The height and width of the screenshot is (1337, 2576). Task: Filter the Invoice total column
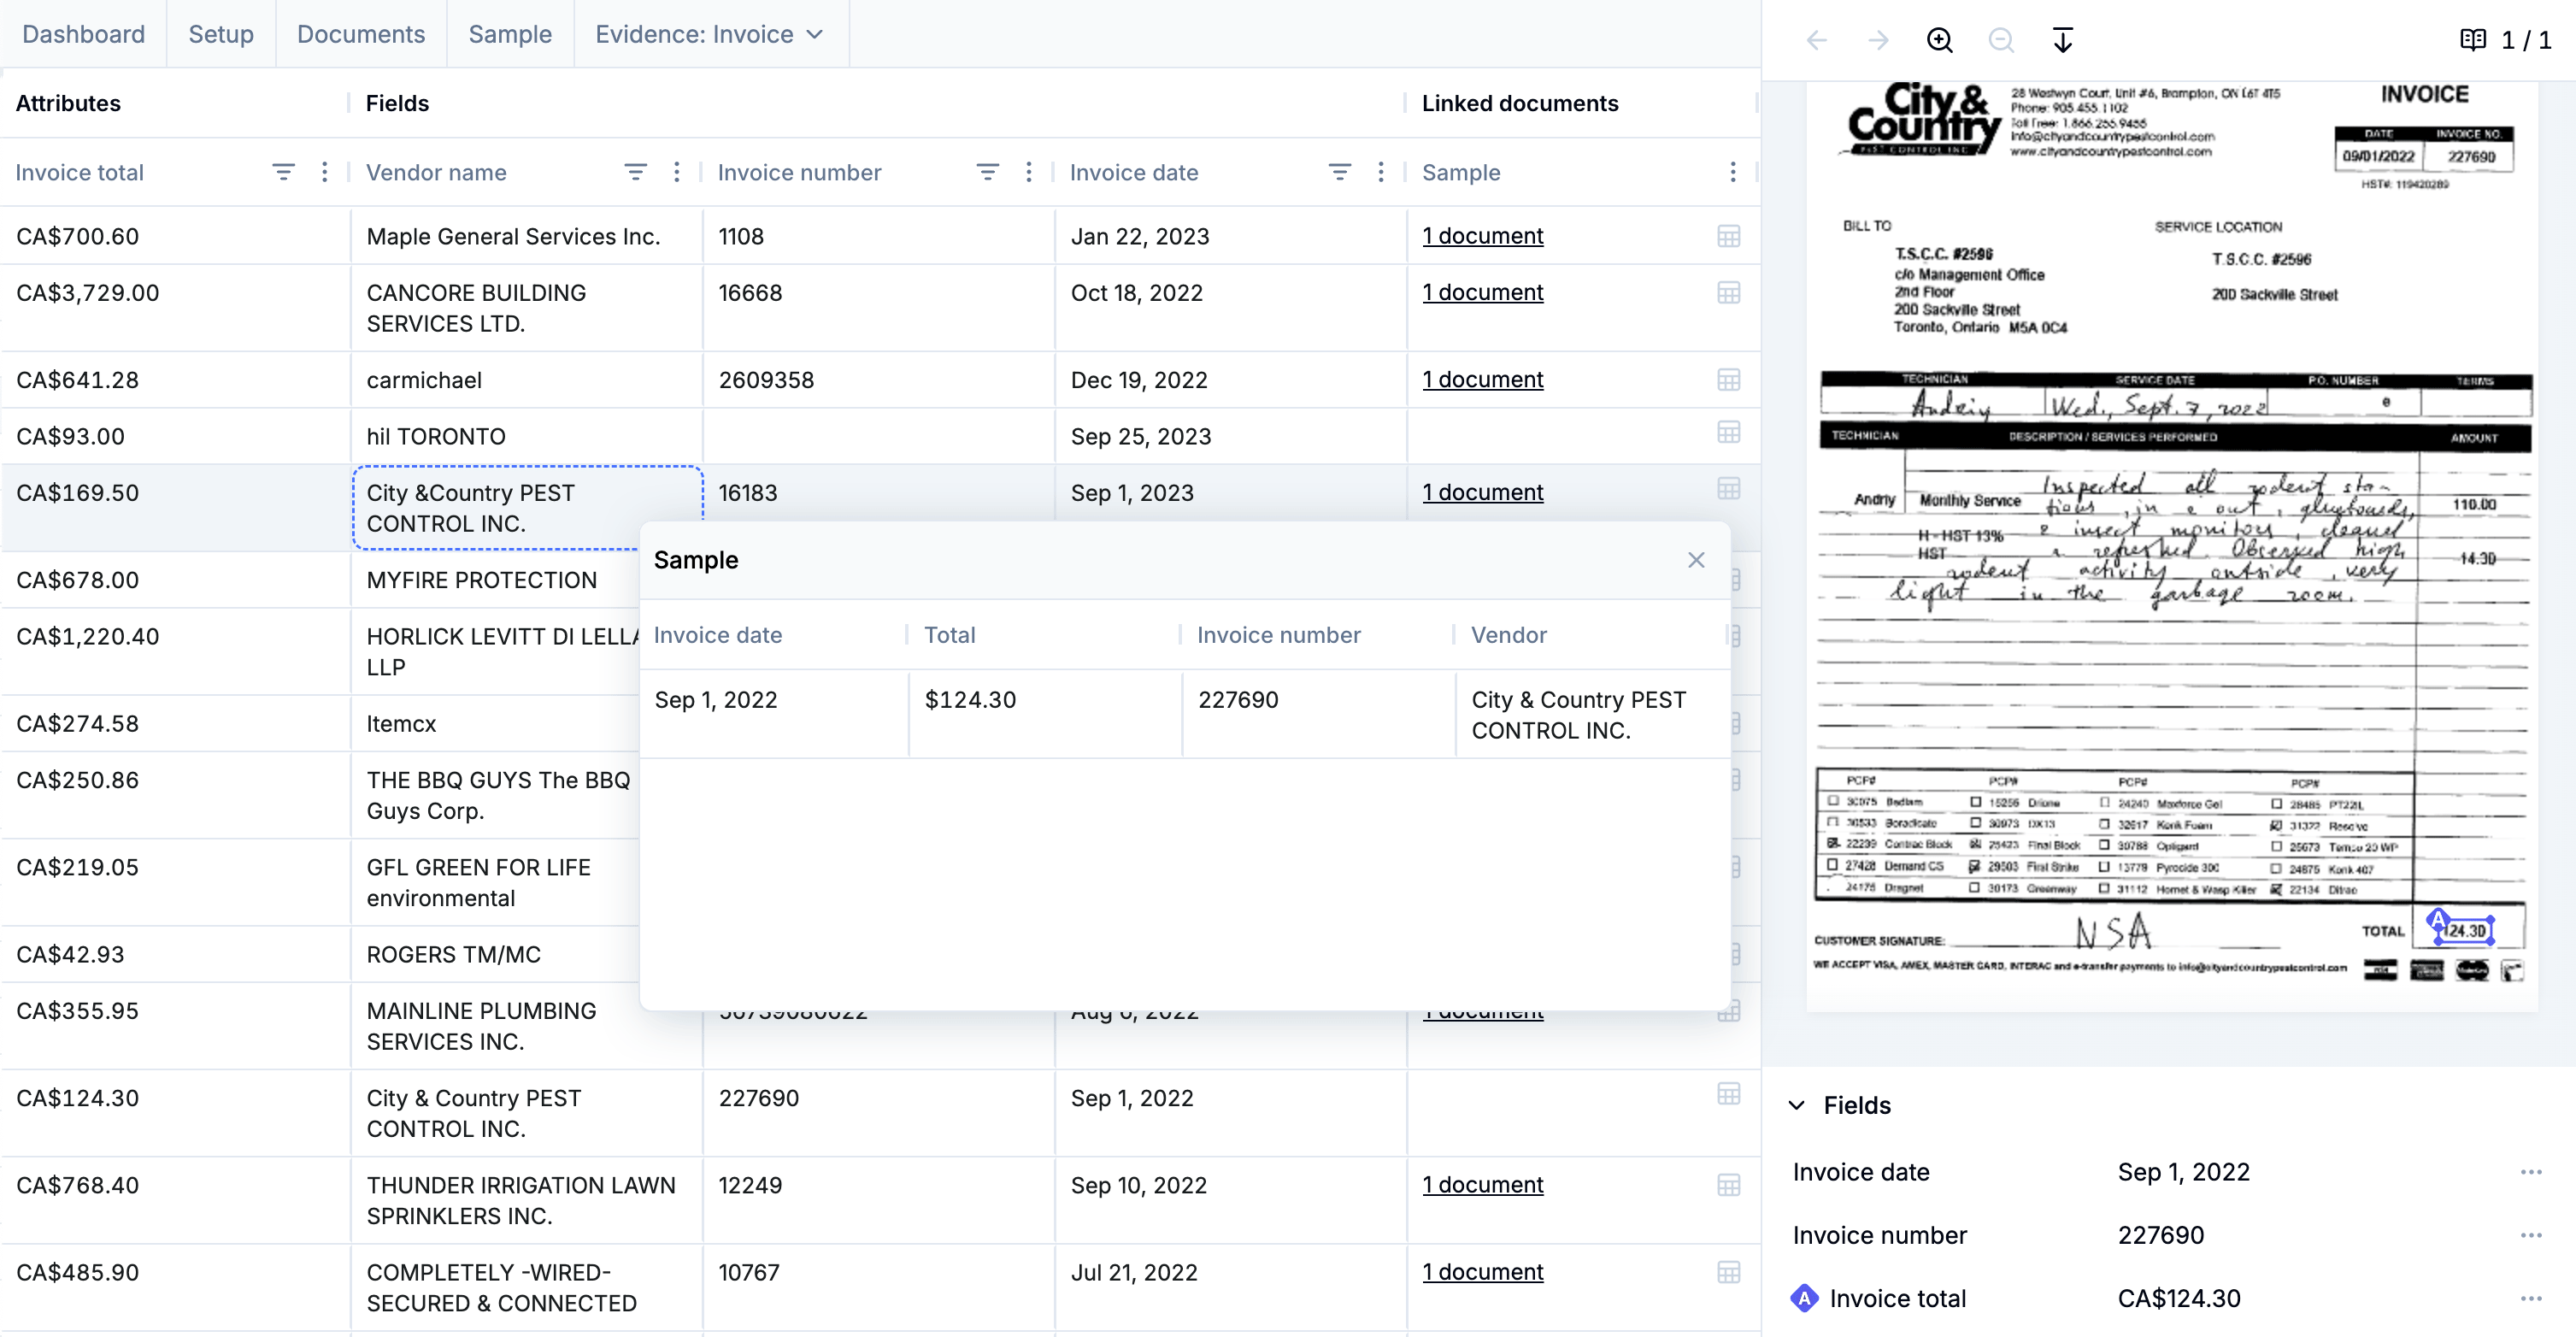click(283, 172)
